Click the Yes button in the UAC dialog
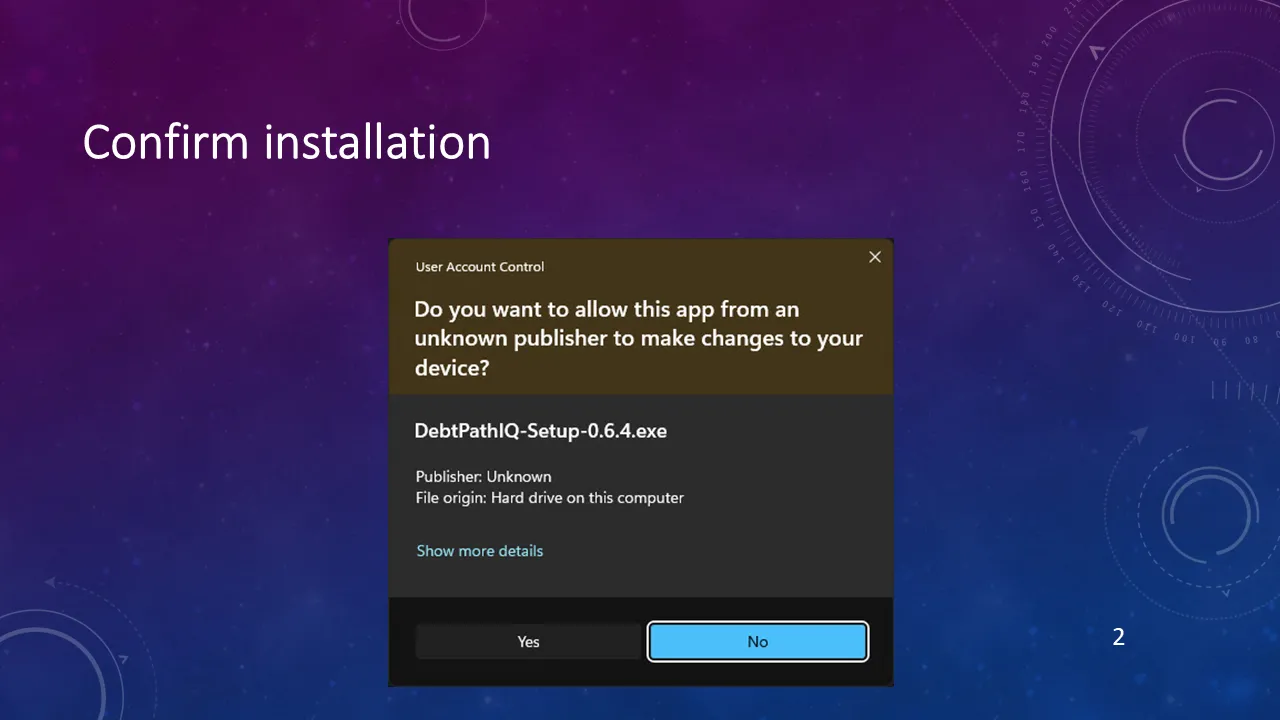Screen dimensions: 1280x720 (528, 641)
